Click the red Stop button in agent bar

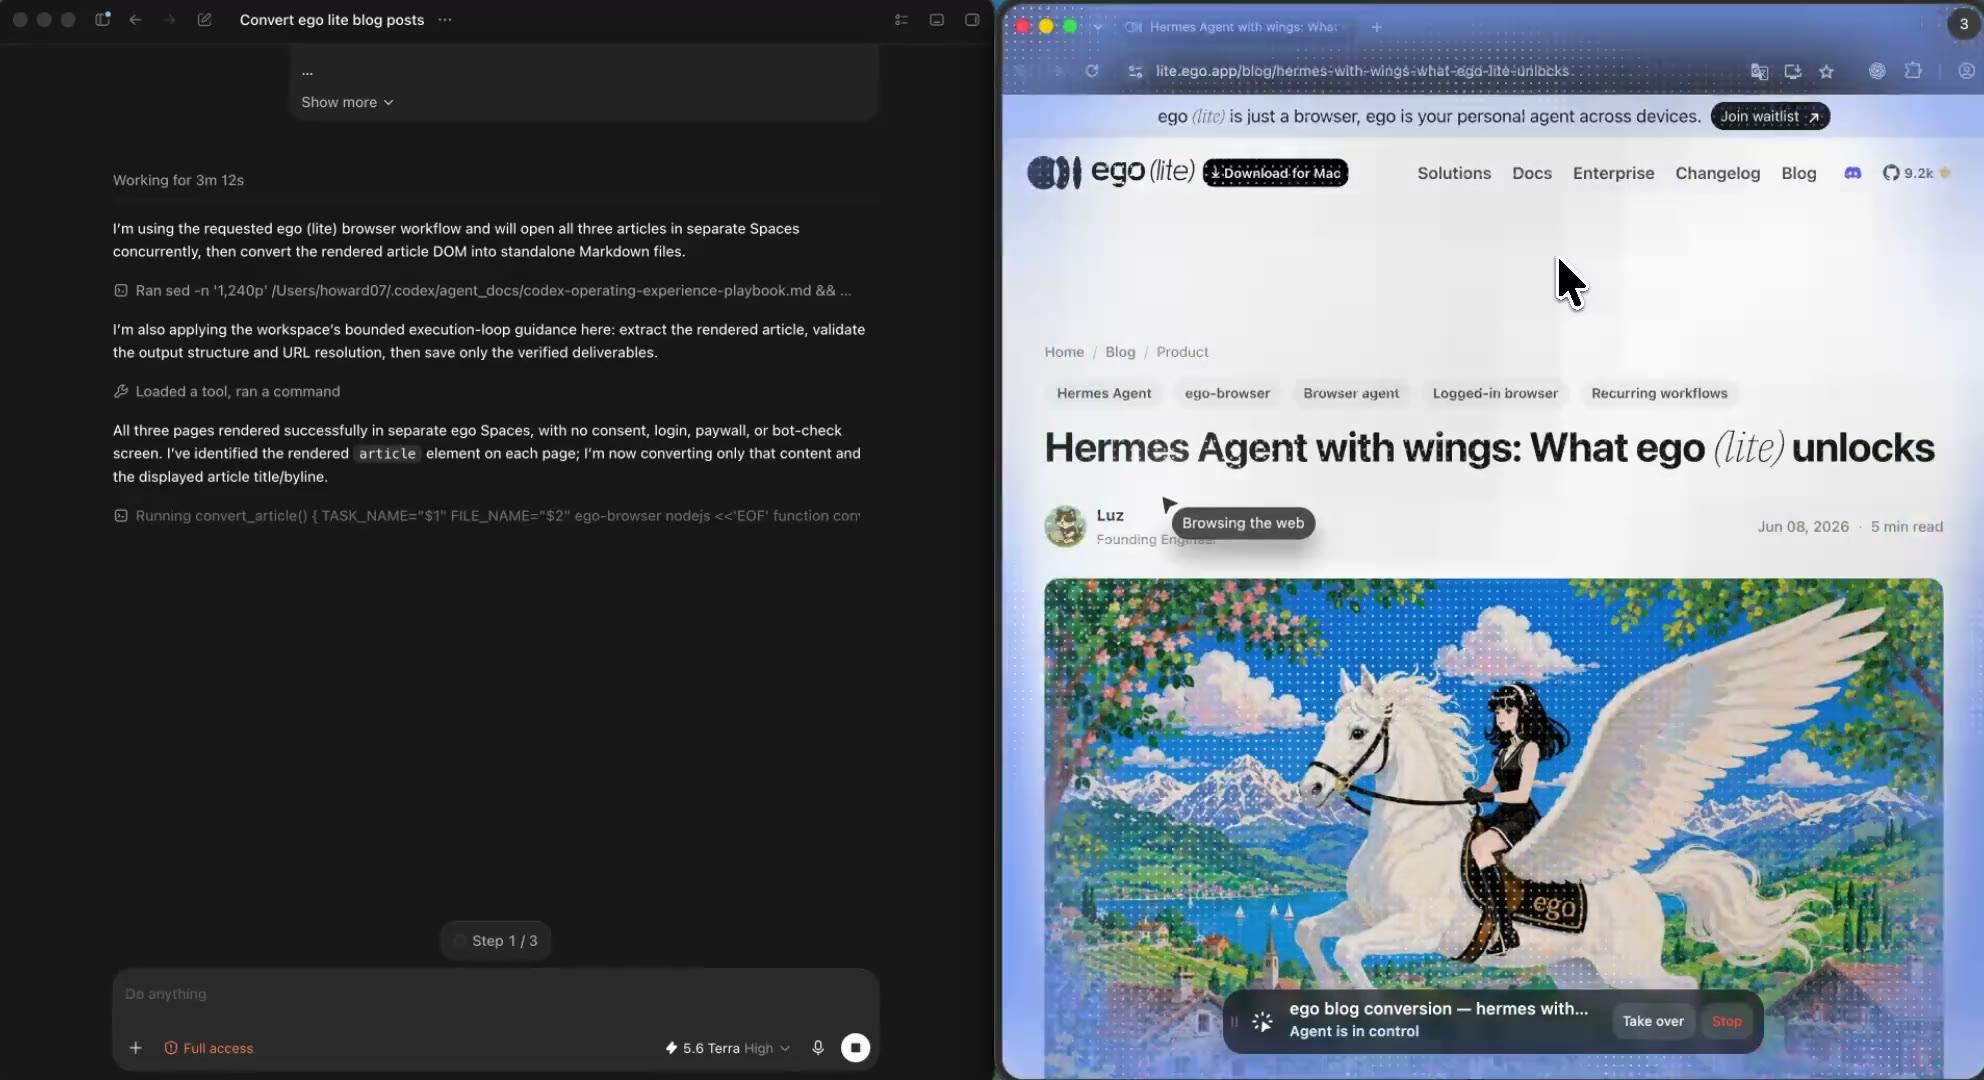1726,1021
